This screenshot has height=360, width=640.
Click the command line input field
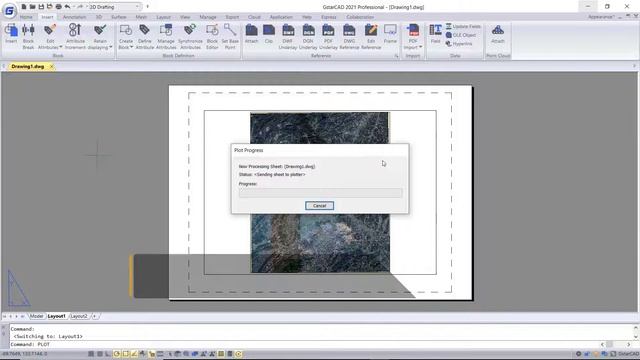coord(304,344)
